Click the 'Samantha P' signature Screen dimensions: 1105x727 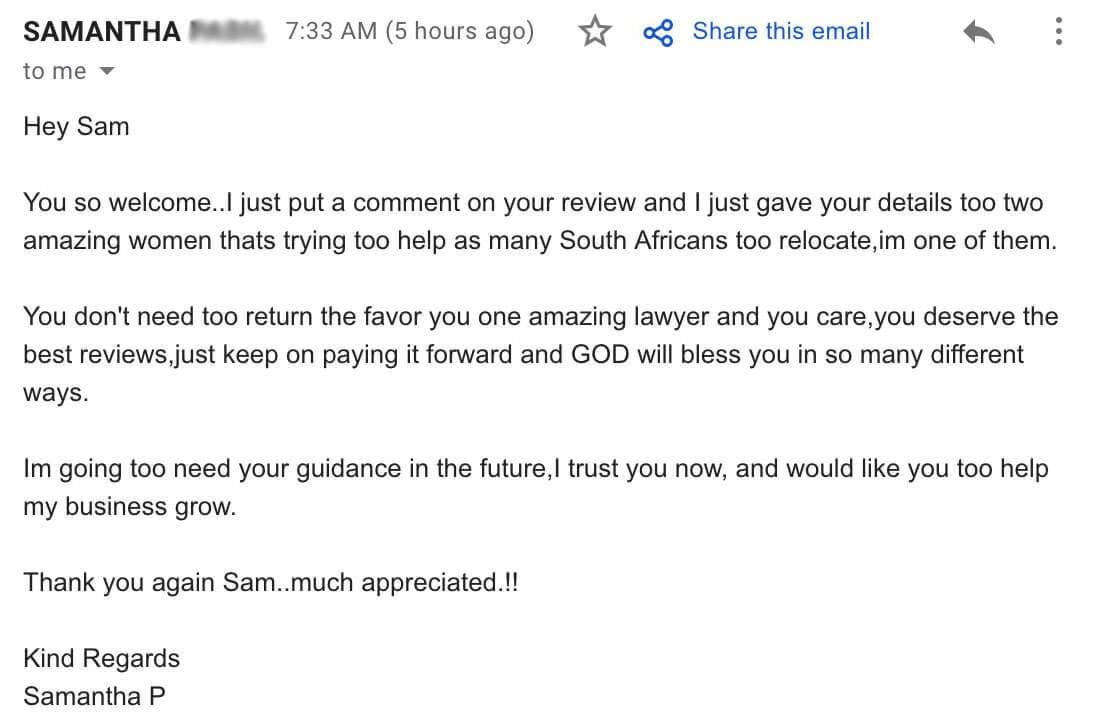(x=94, y=697)
